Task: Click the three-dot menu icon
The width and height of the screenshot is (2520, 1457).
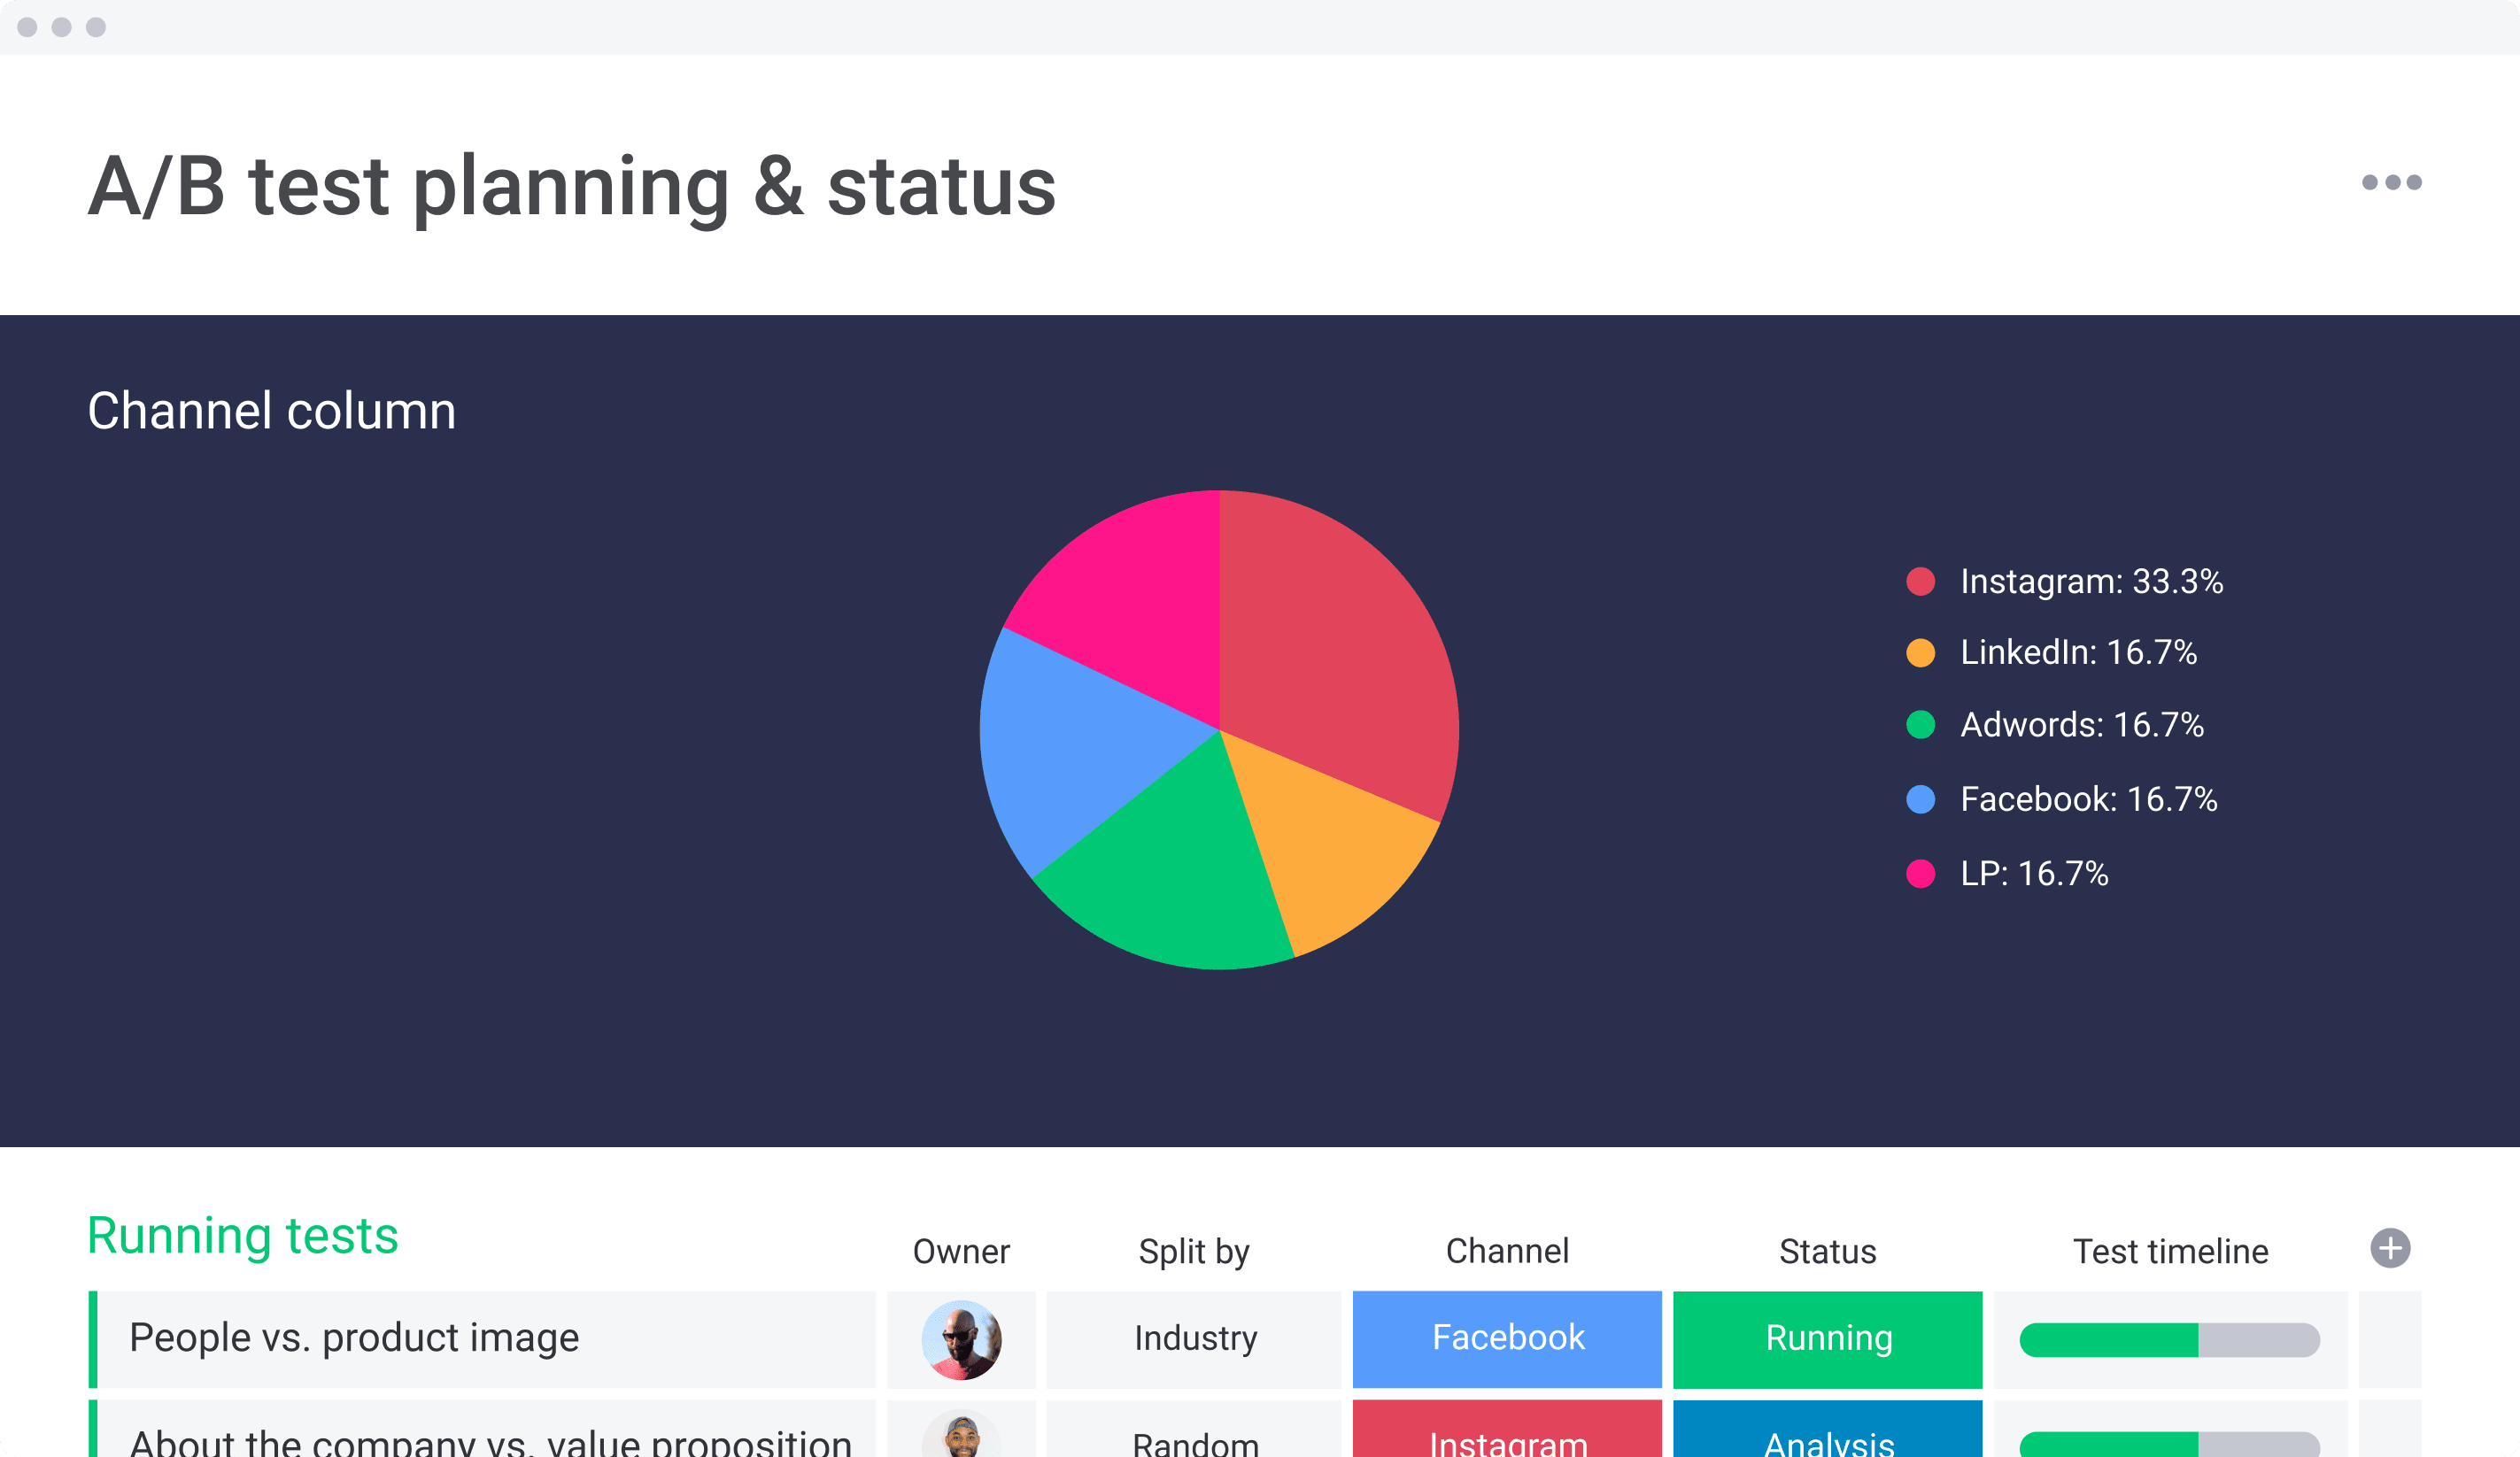Action: coord(2393,182)
